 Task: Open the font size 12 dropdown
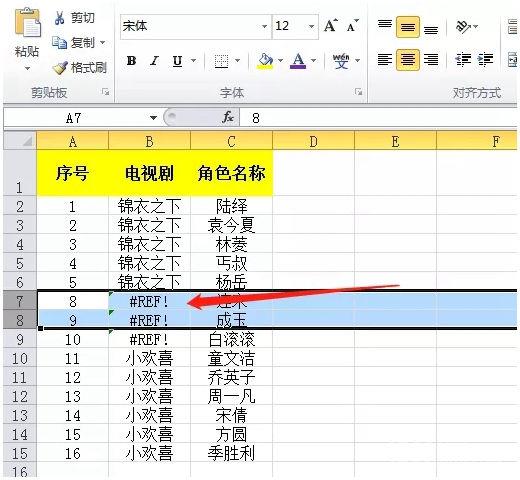click(311, 26)
